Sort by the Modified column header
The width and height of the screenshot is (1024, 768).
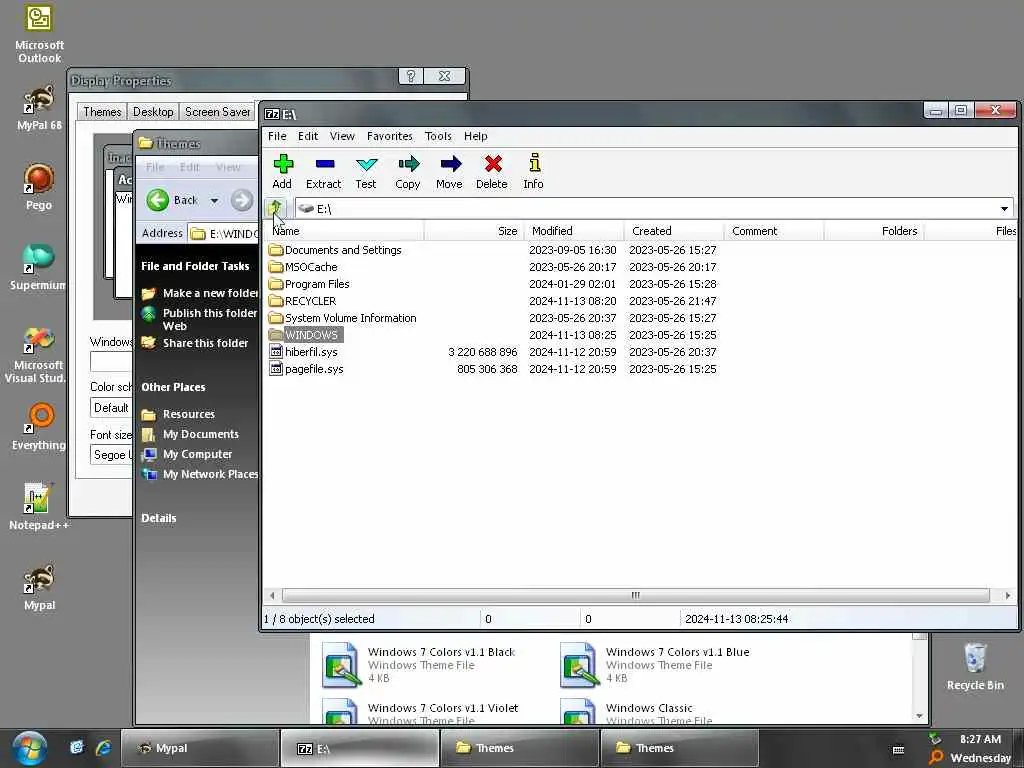coord(574,231)
